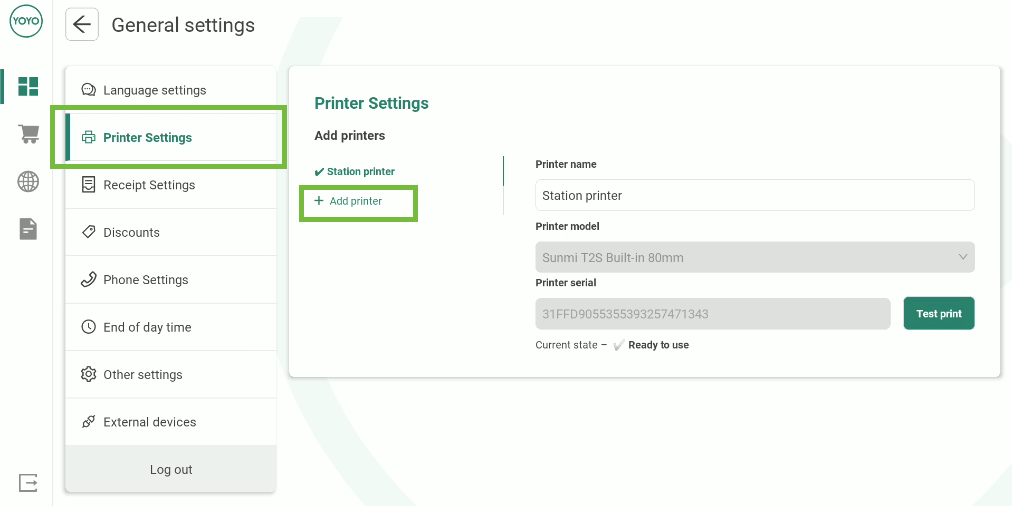Screen dimensions: 1012x506
Task: Open End of day time menu item
Action: click(171, 327)
